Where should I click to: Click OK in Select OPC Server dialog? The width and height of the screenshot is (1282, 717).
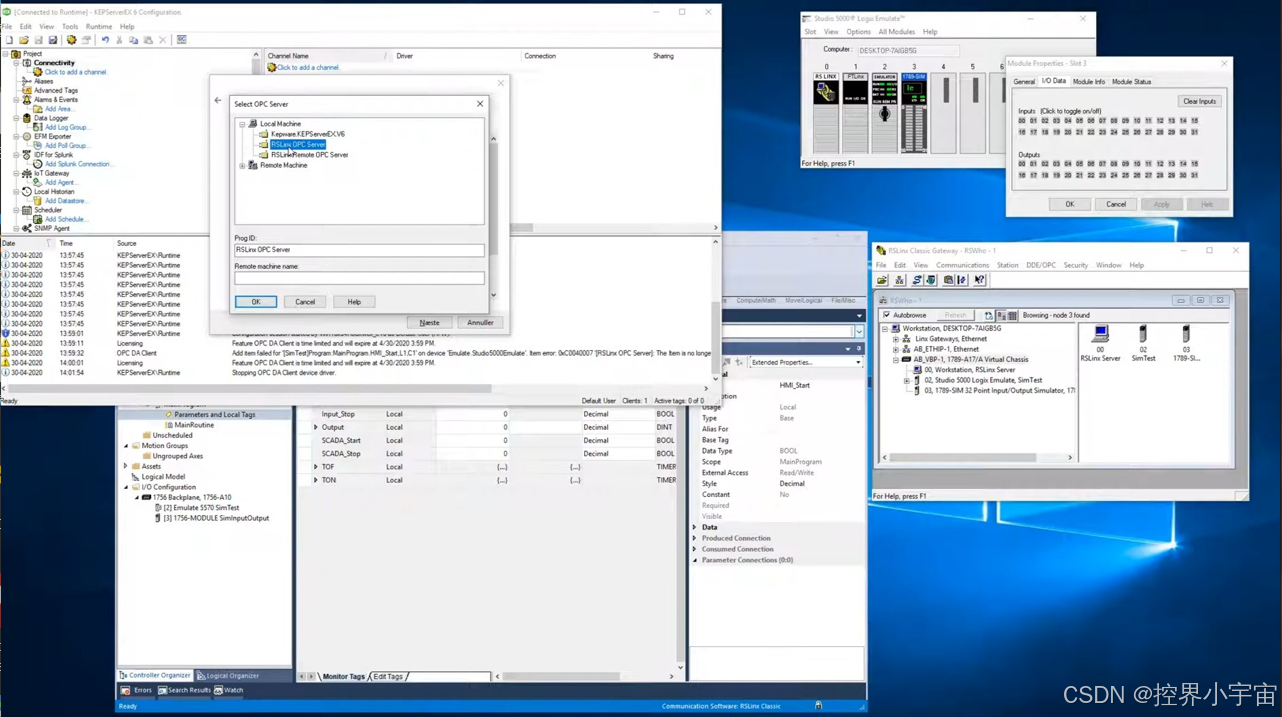click(256, 302)
